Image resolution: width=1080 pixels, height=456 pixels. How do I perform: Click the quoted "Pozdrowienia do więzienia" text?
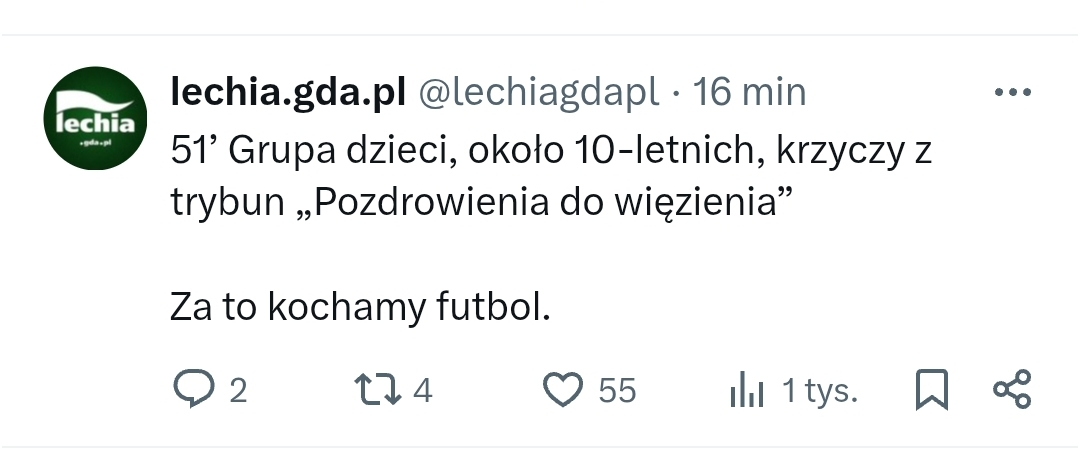click(546, 203)
